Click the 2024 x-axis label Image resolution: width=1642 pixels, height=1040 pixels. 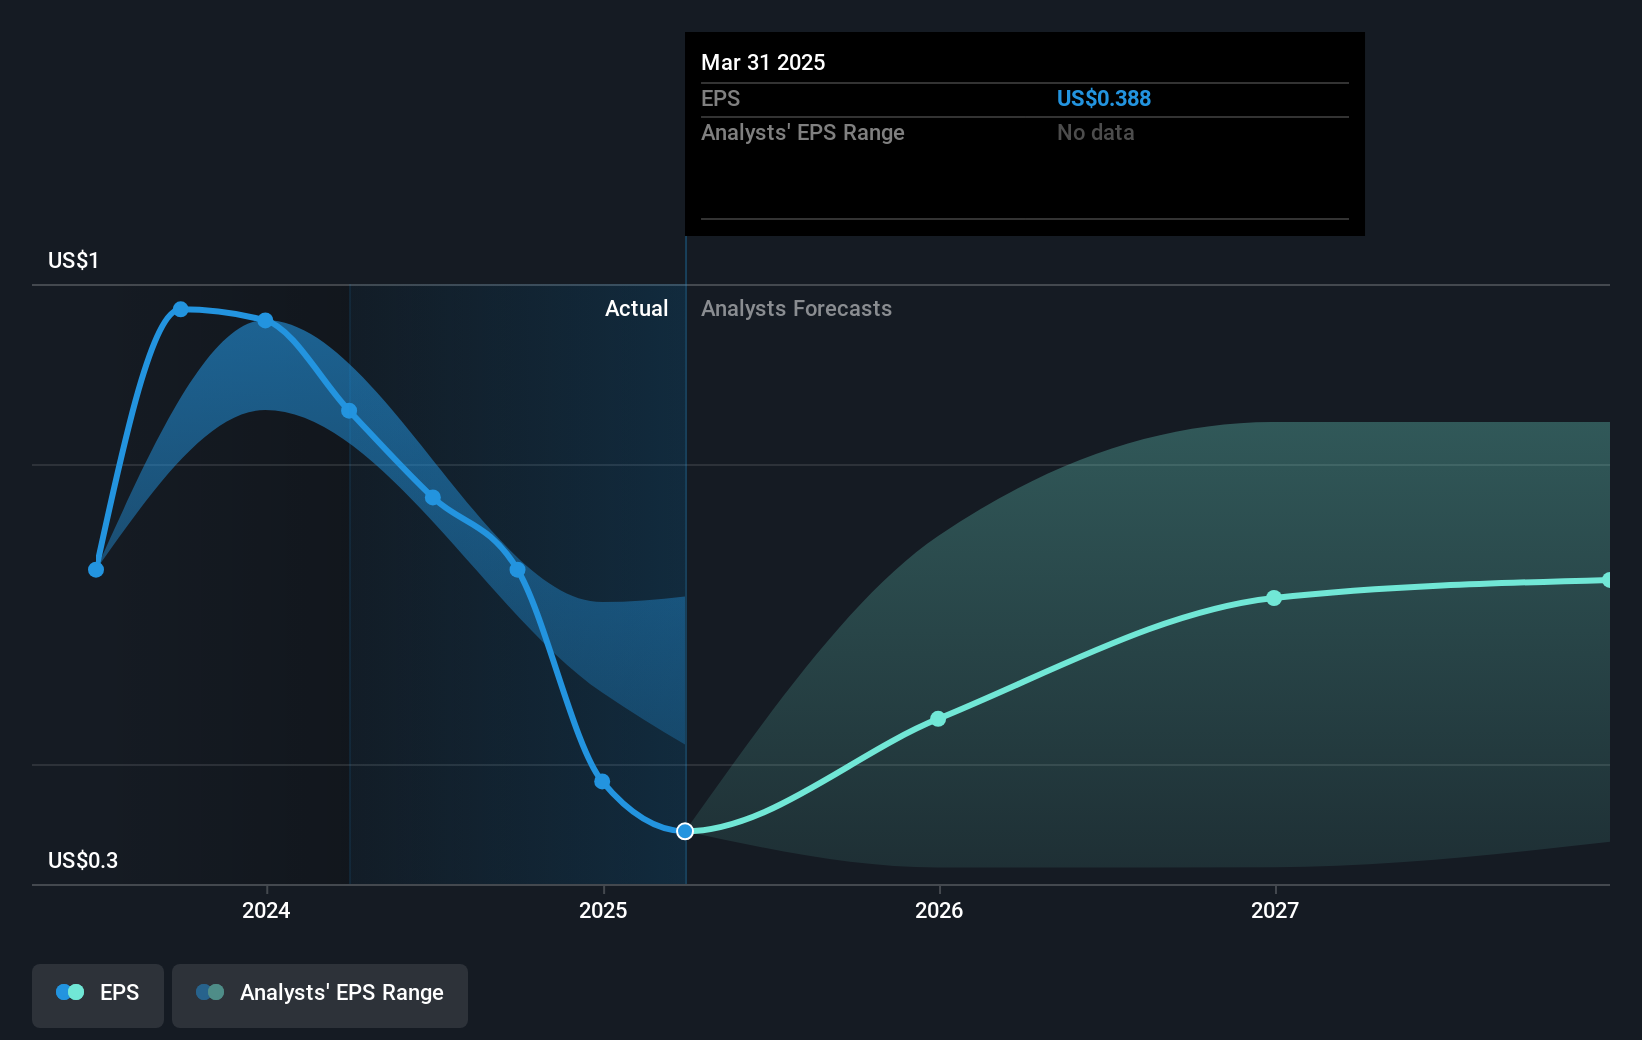coord(266,910)
